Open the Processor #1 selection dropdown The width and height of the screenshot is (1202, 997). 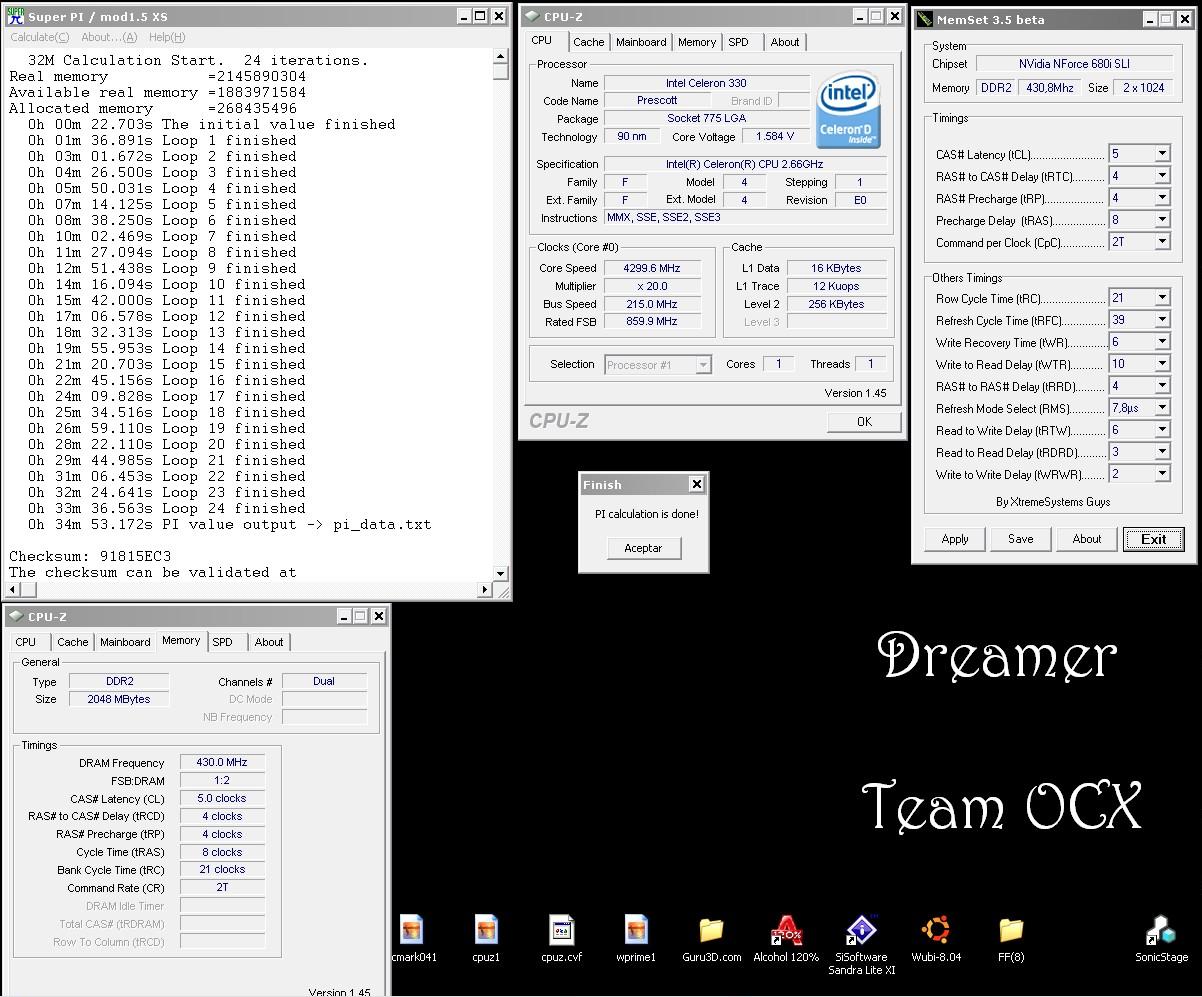point(703,365)
